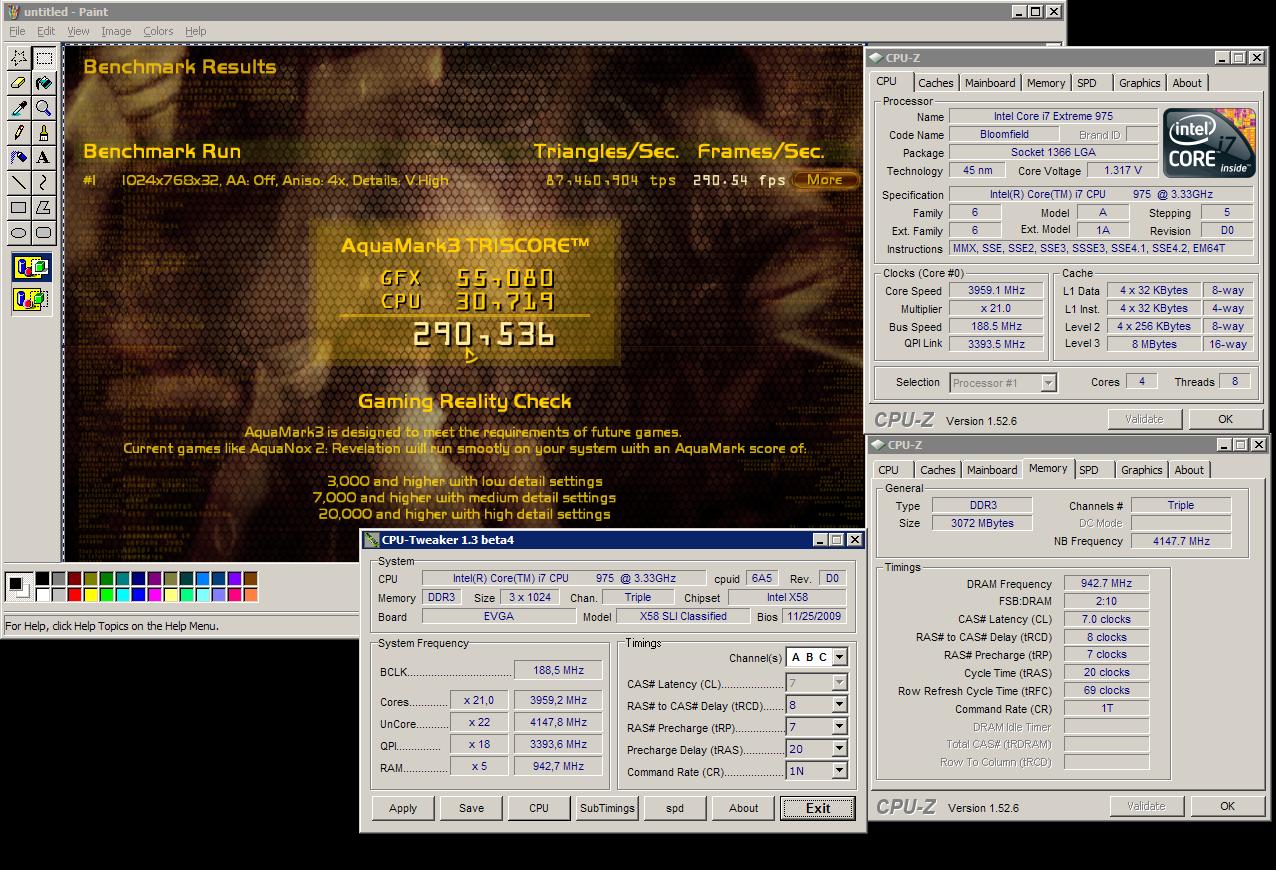
Task: Click the RAM multiplier field 'x 5'
Action: [478, 766]
